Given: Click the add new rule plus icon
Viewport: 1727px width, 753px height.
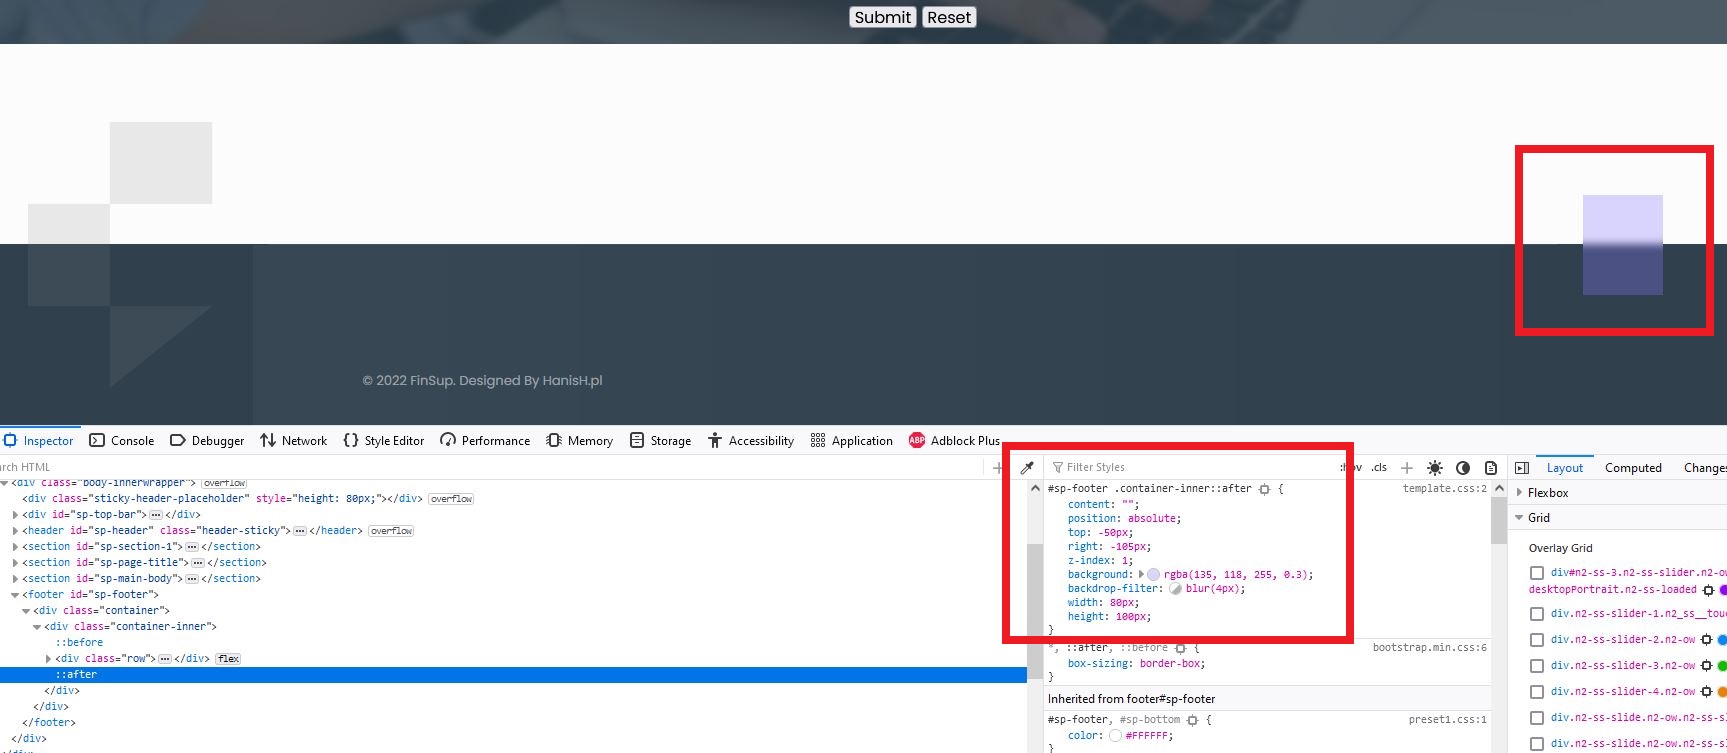Looking at the screenshot, I should 1407,468.
